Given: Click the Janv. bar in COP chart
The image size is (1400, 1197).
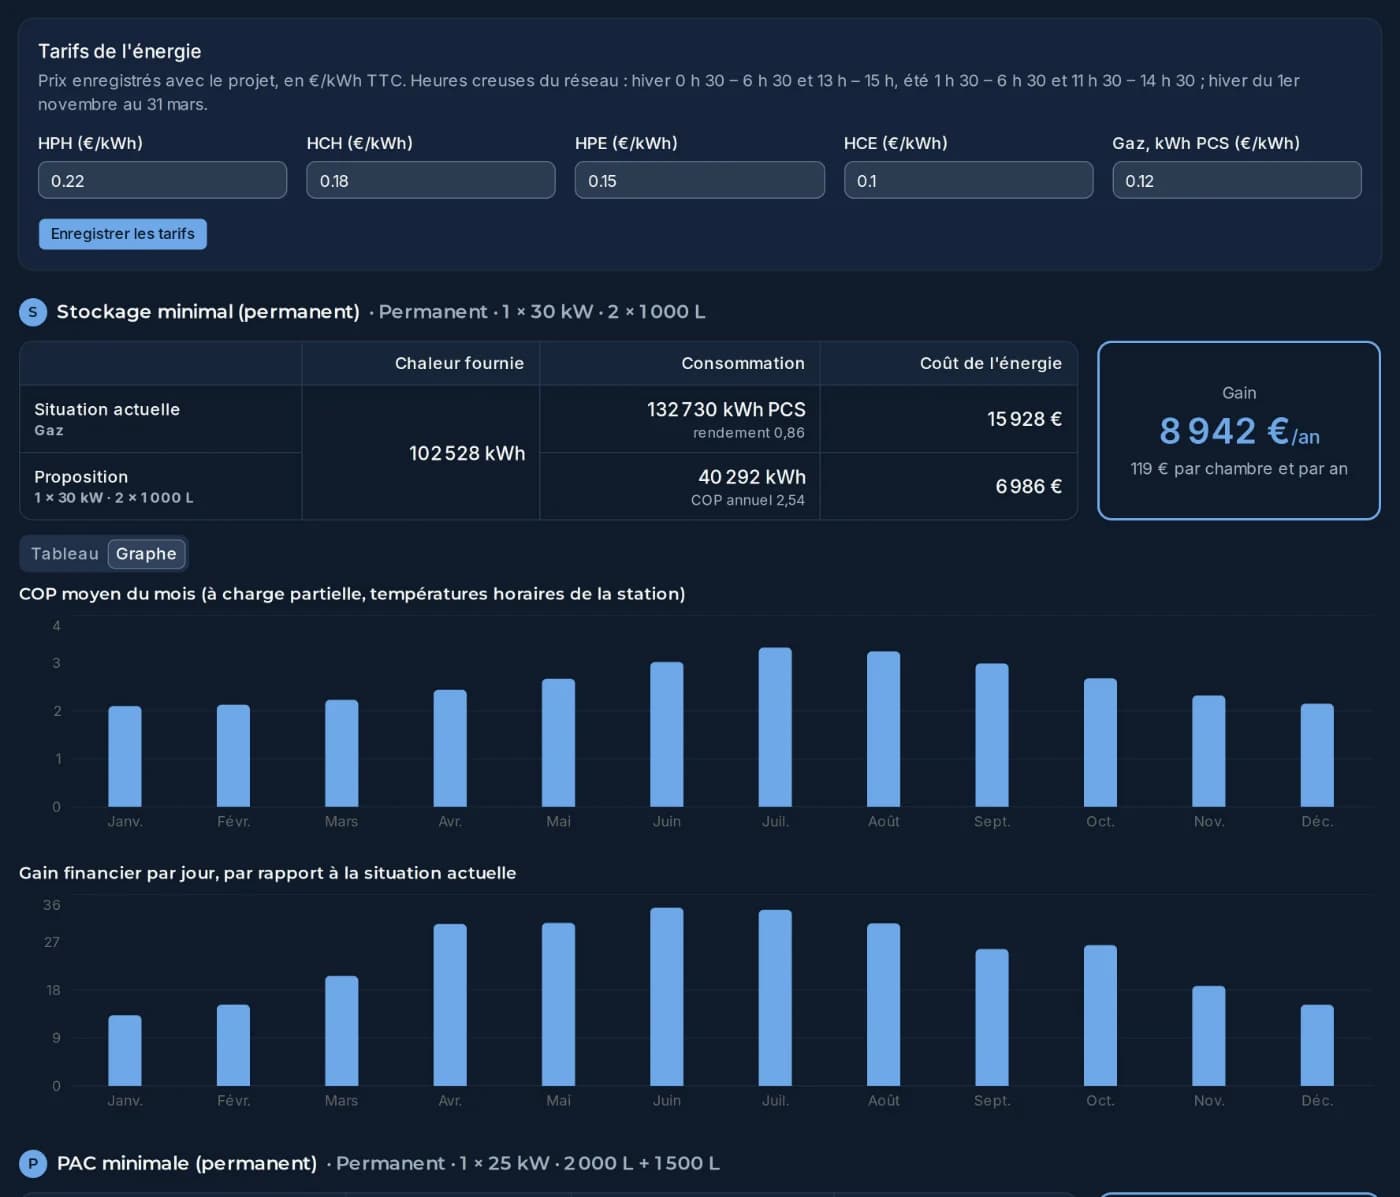Looking at the screenshot, I should 125,757.
